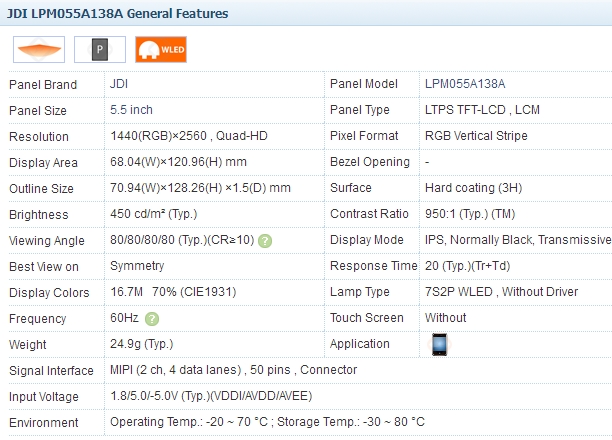Select the '20 (Typ.)(Tr+Td)' response time
This screenshot has width=612, height=440.
point(468,266)
